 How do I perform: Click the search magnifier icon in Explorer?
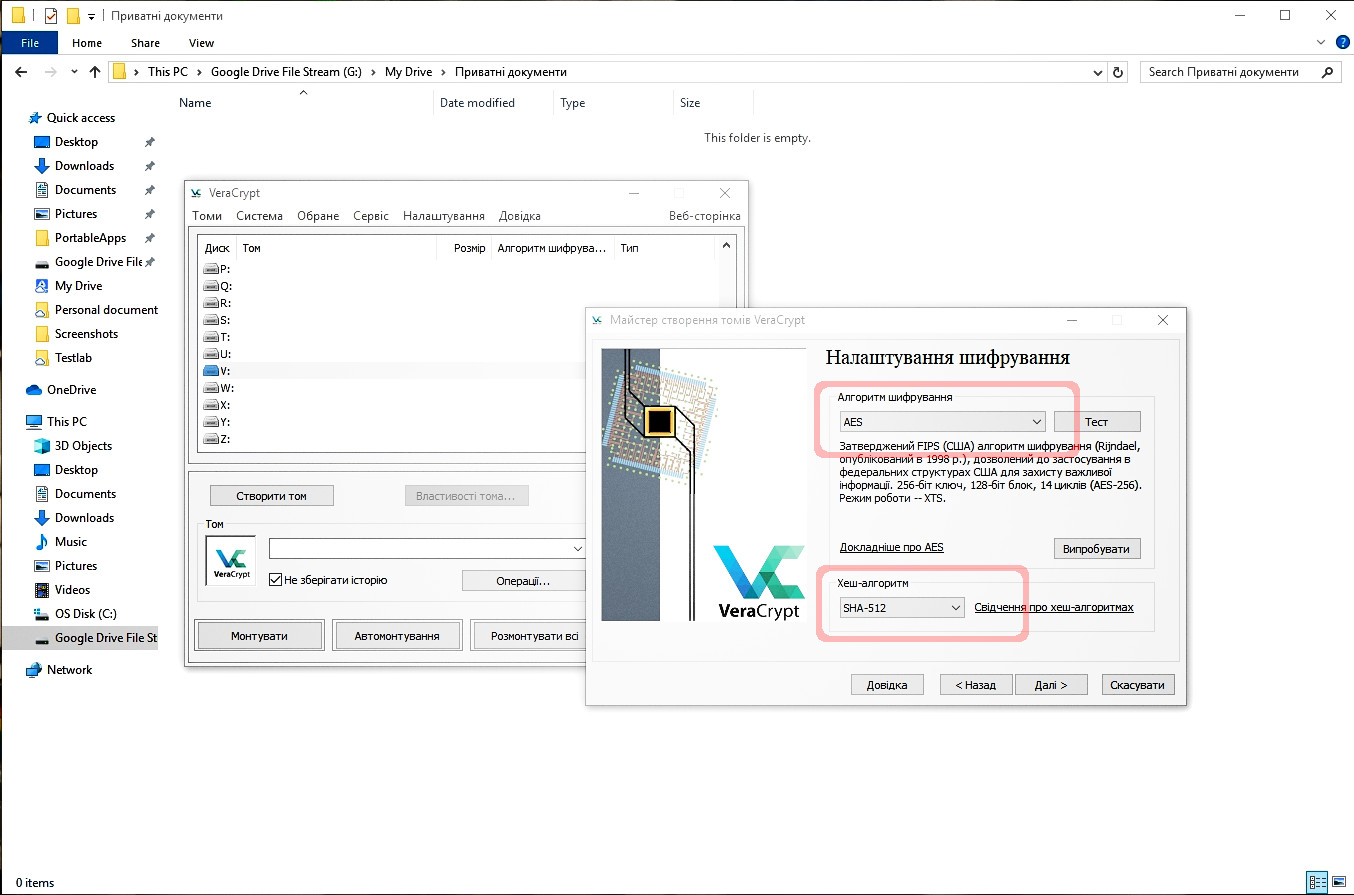pyautogui.click(x=1328, y=72)
